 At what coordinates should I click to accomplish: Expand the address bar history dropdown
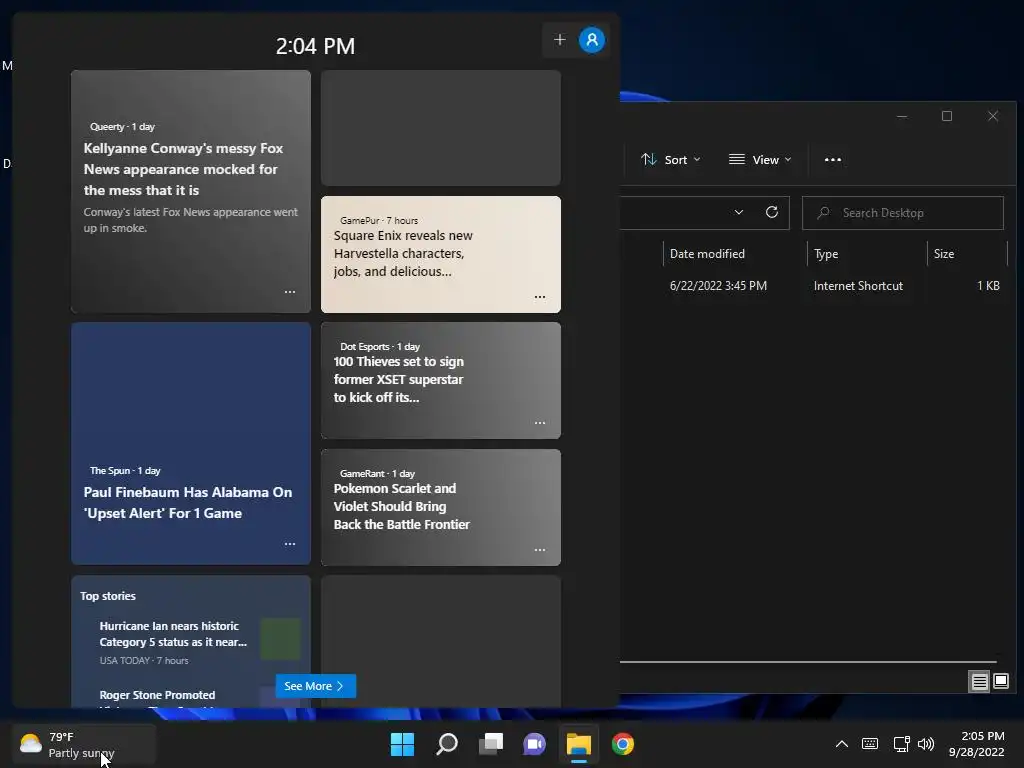pyautogui.click(x=739, y=212)
